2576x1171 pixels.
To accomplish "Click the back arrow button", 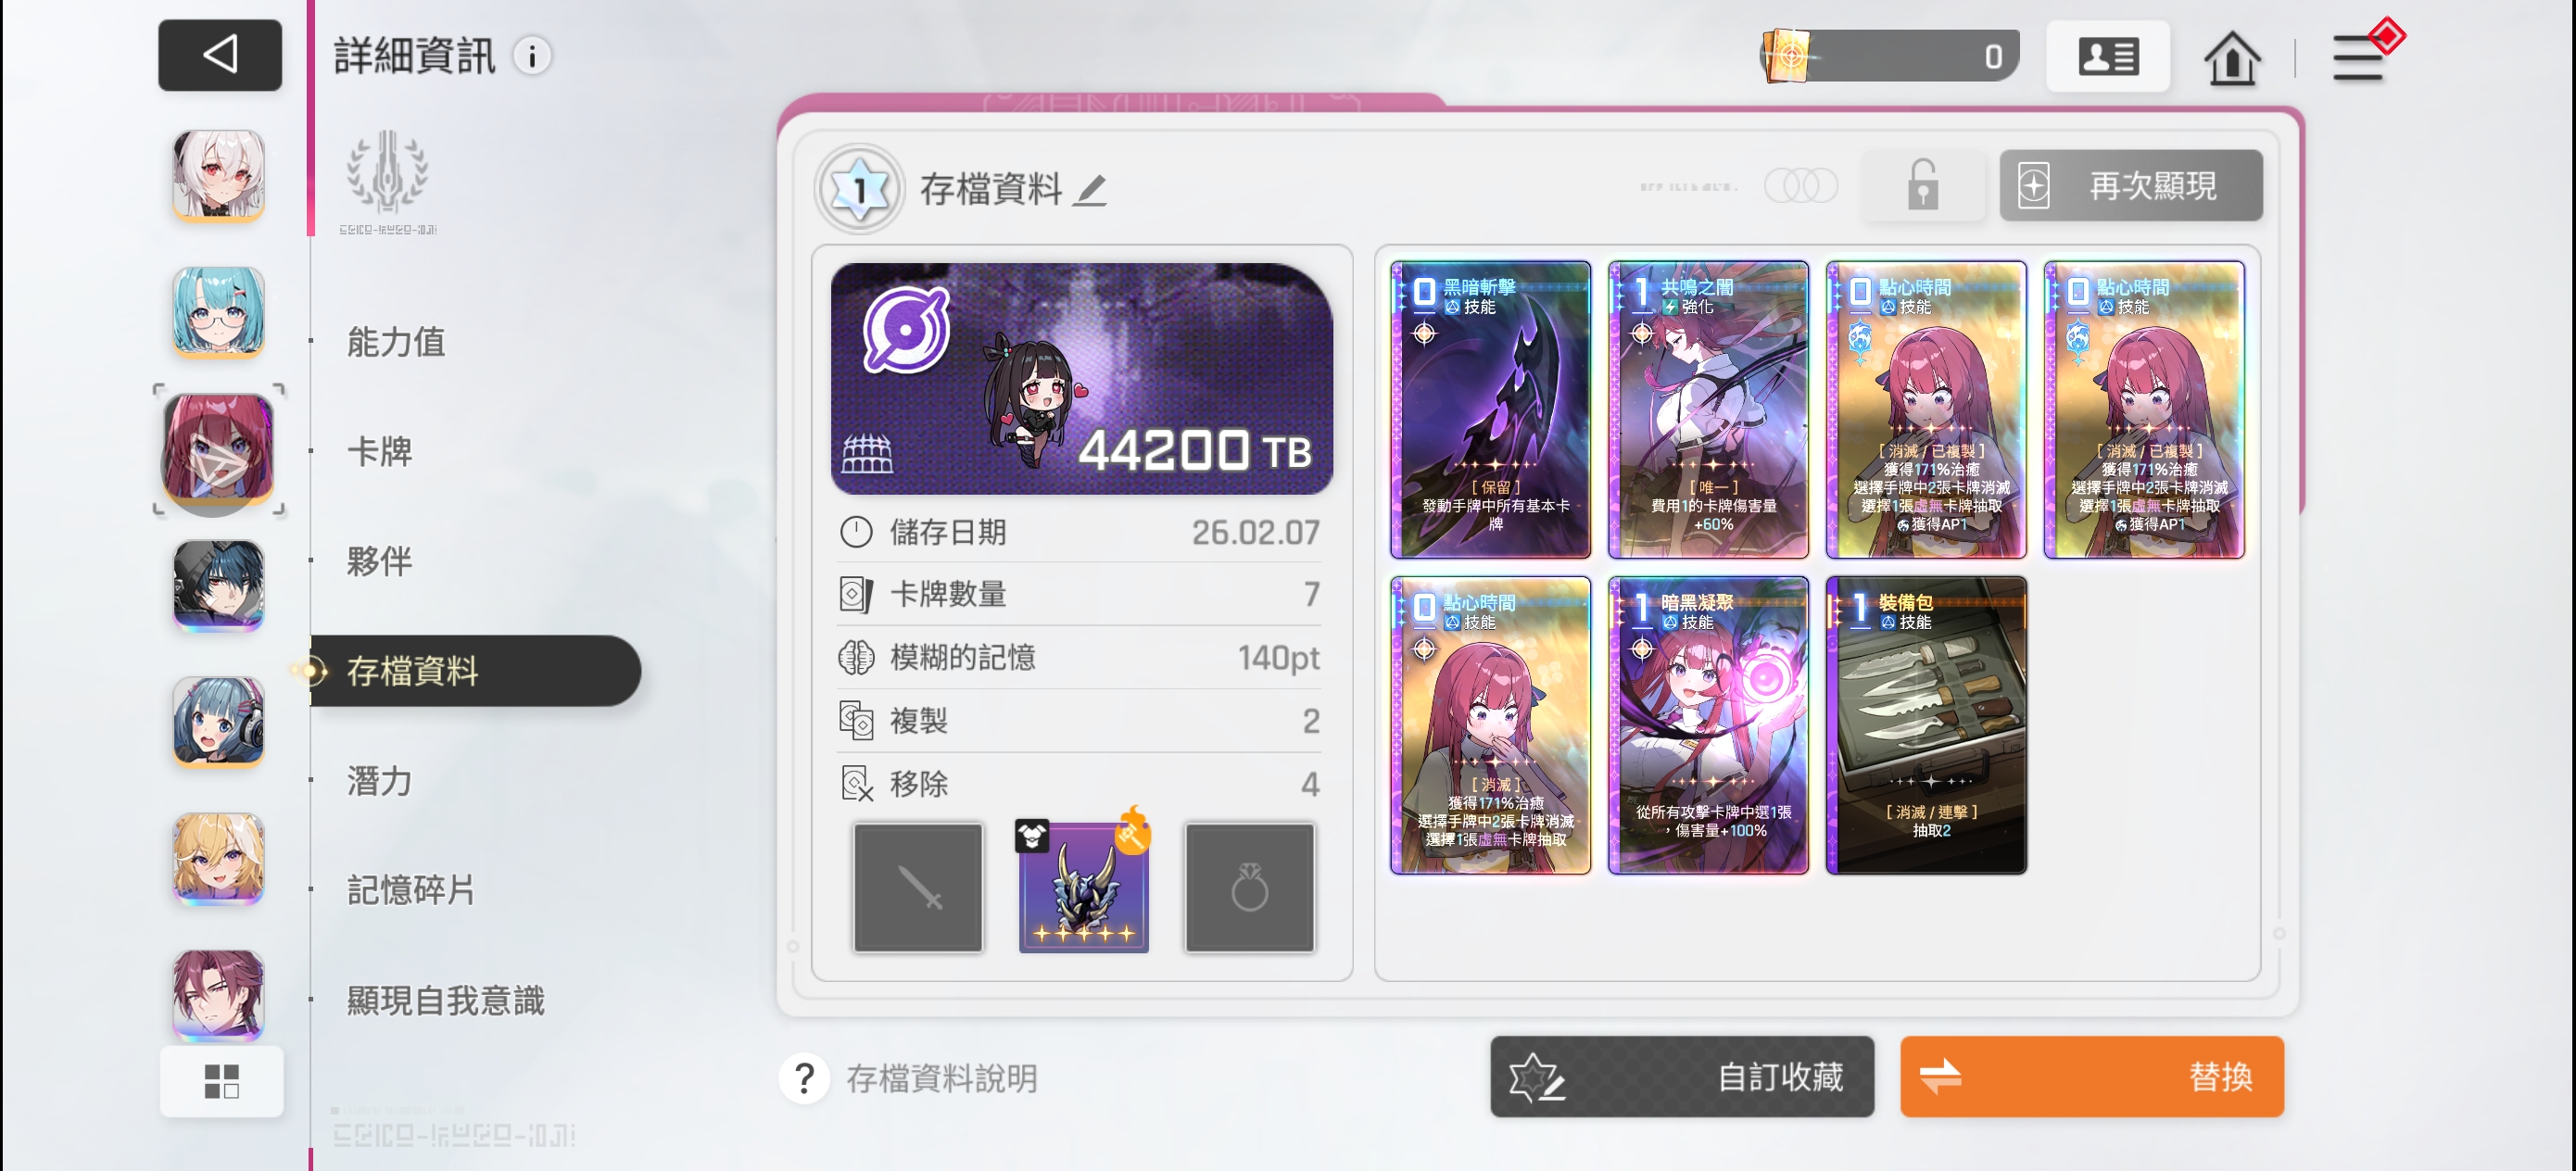I will coord(220,55).
